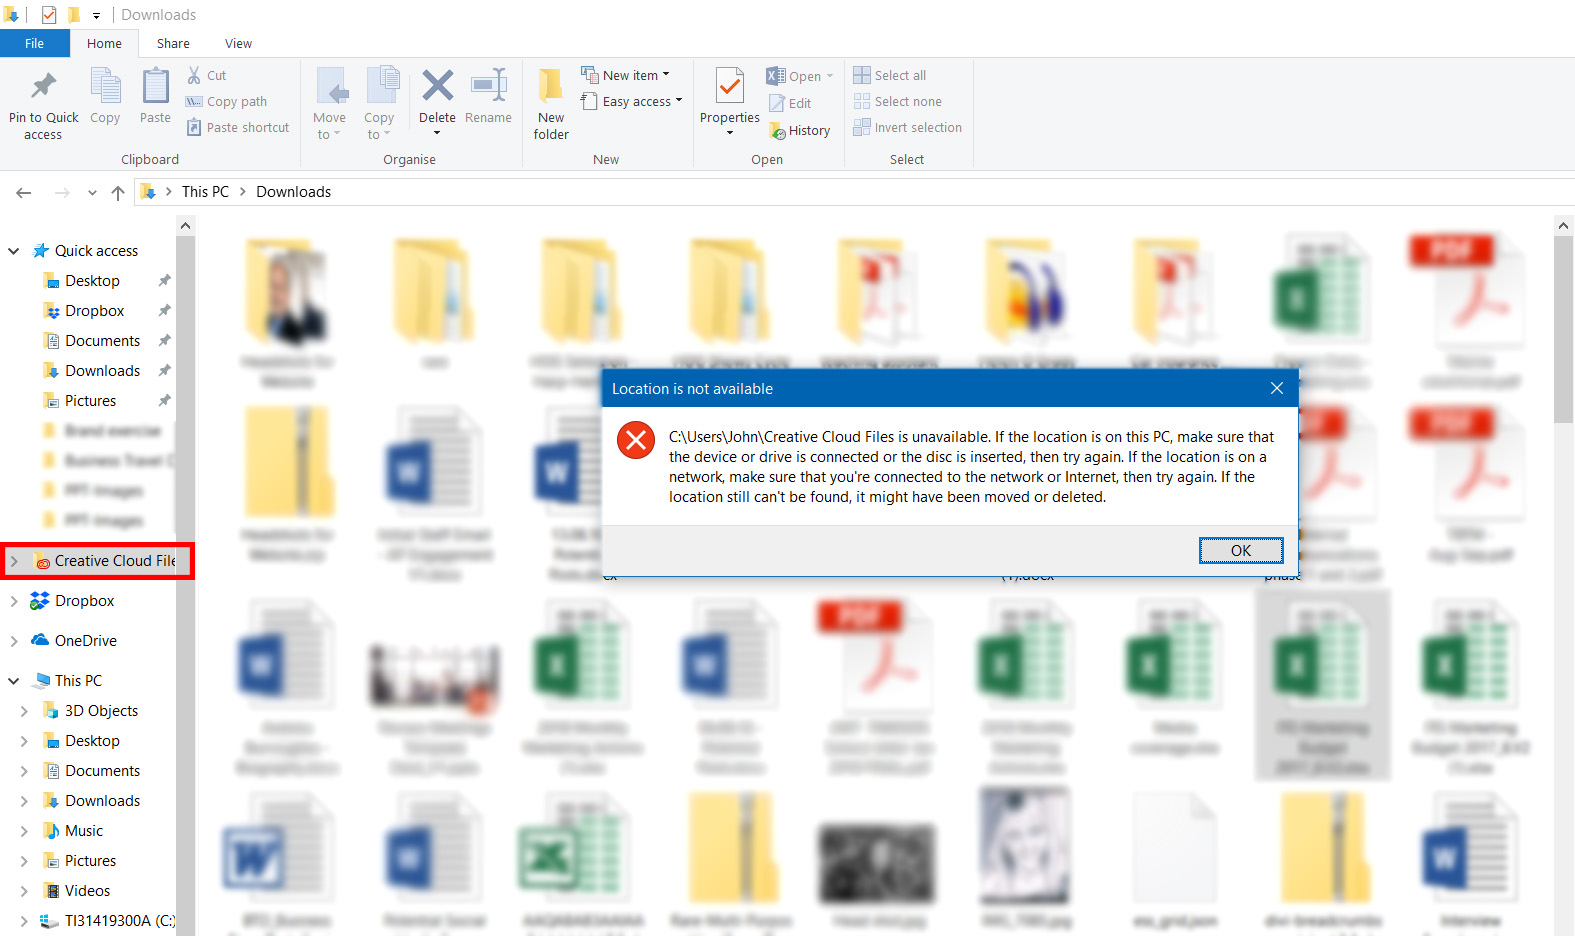The height and width of the screenshot is (936, 1575).
Task: Click the file list scroll up arrow
Action: 1564,226
